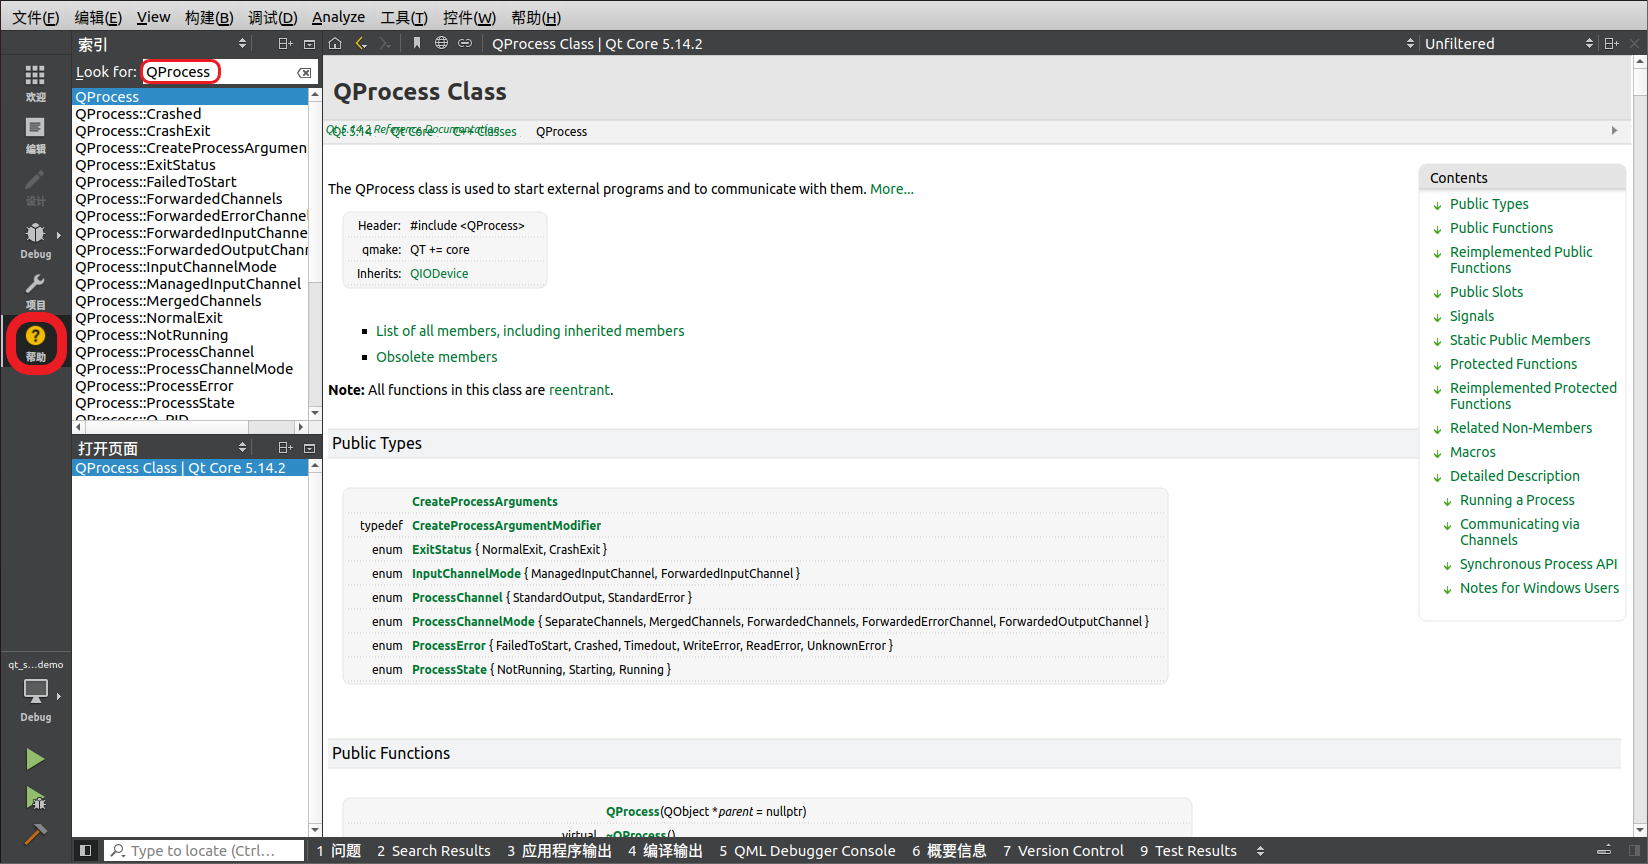Open the 1 问题 output tab
The width and height of the screenshot is (1648, 864).
coord(338,851)
